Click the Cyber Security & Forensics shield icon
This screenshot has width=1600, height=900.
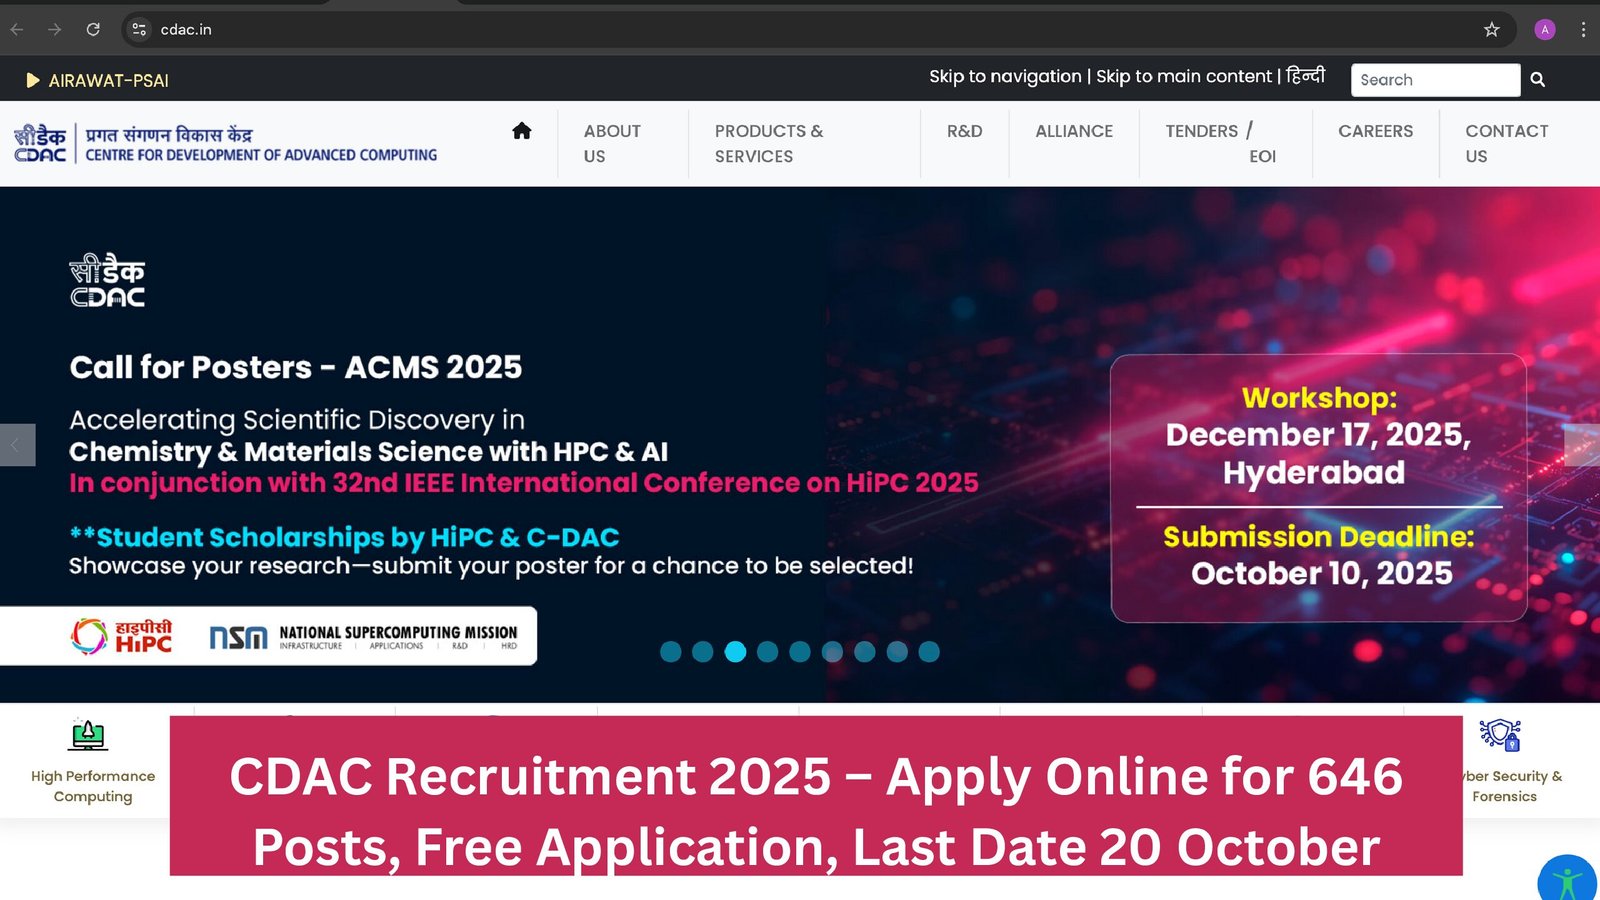[1500, 736]
